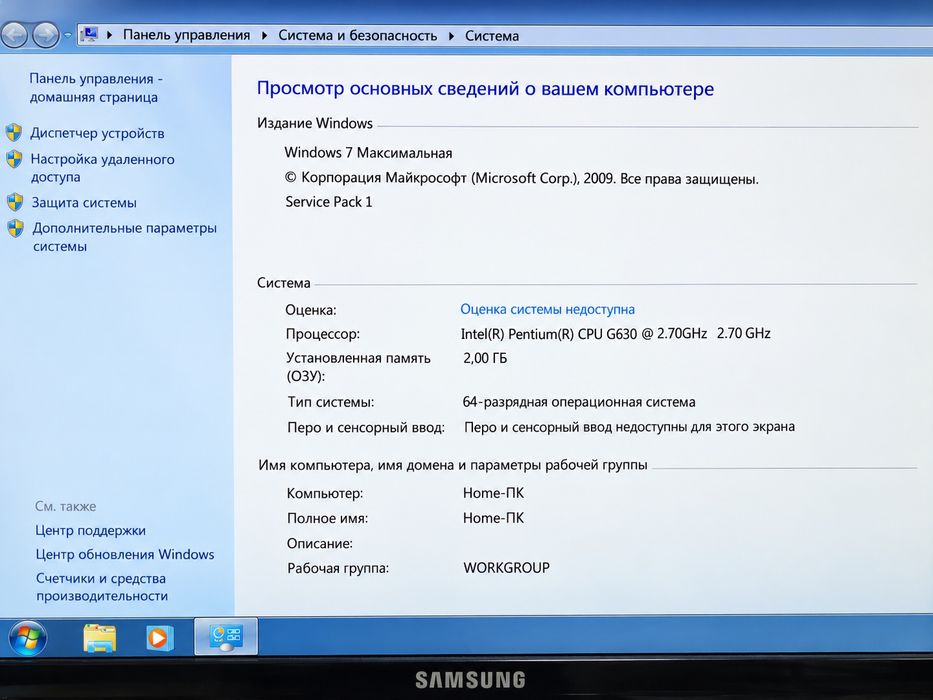Expand arrow after Панель управления breadcrumb

[x=264, y=36]
